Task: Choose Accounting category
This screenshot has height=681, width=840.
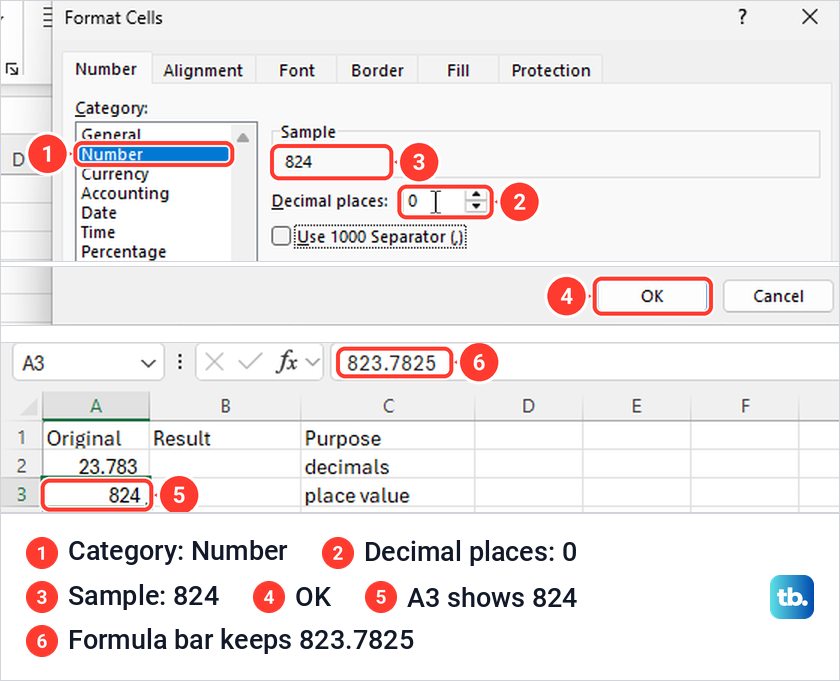Action: coord(125,193)
